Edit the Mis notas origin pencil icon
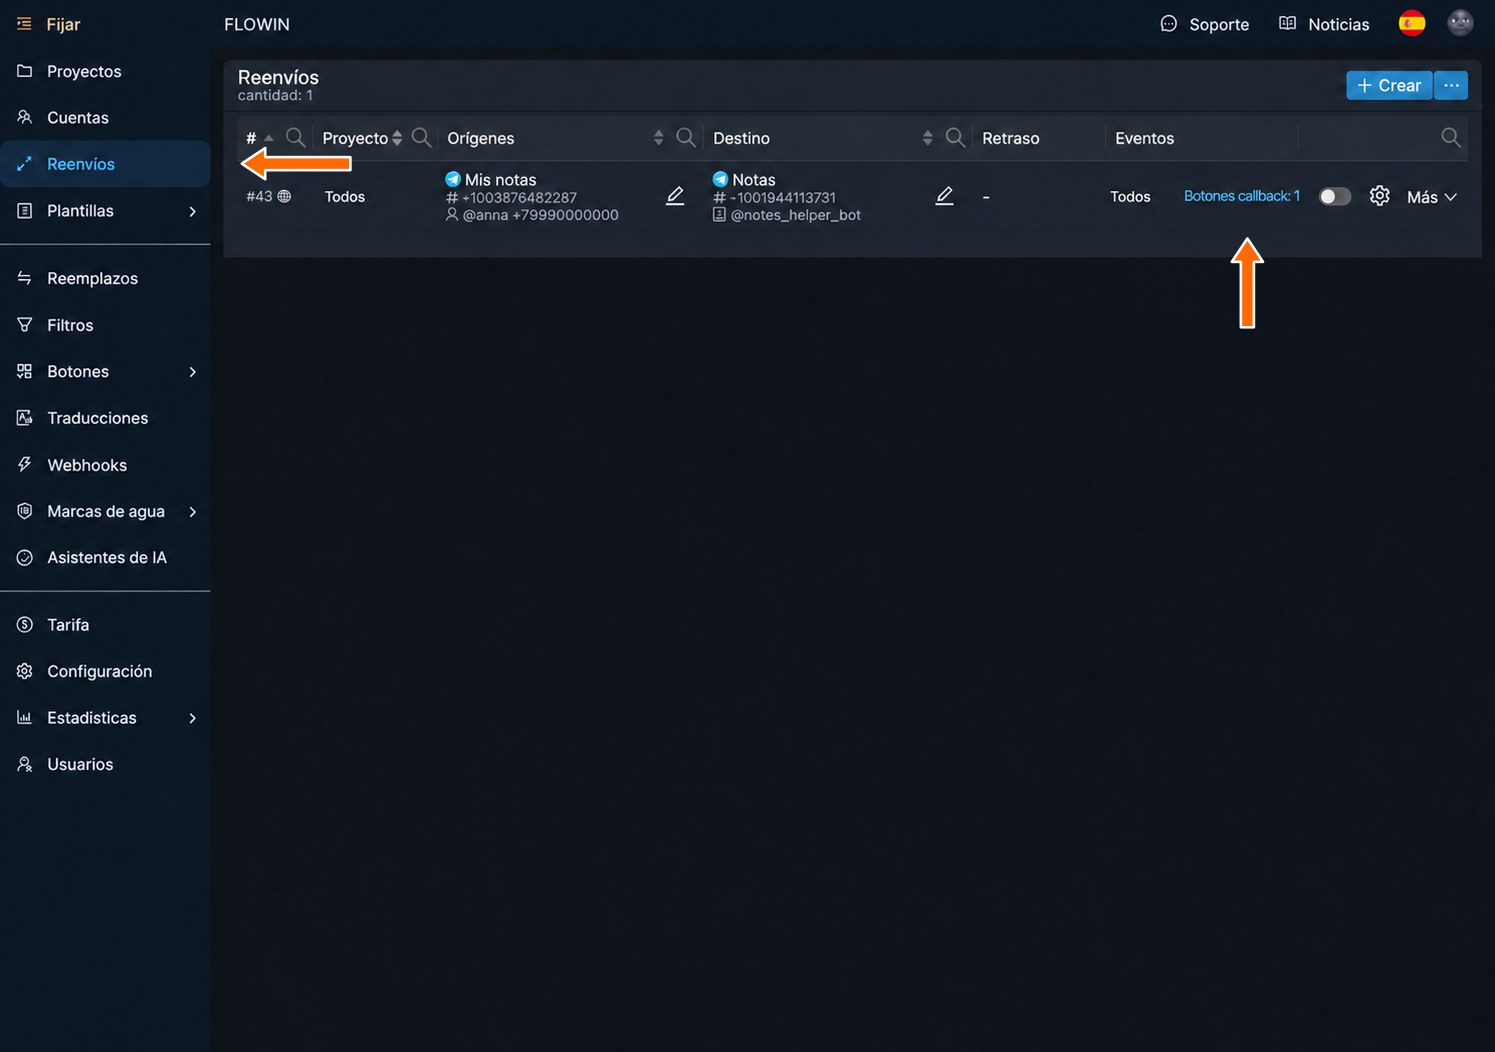Viewport: 1495px width, 1052px height. [675, 196]
